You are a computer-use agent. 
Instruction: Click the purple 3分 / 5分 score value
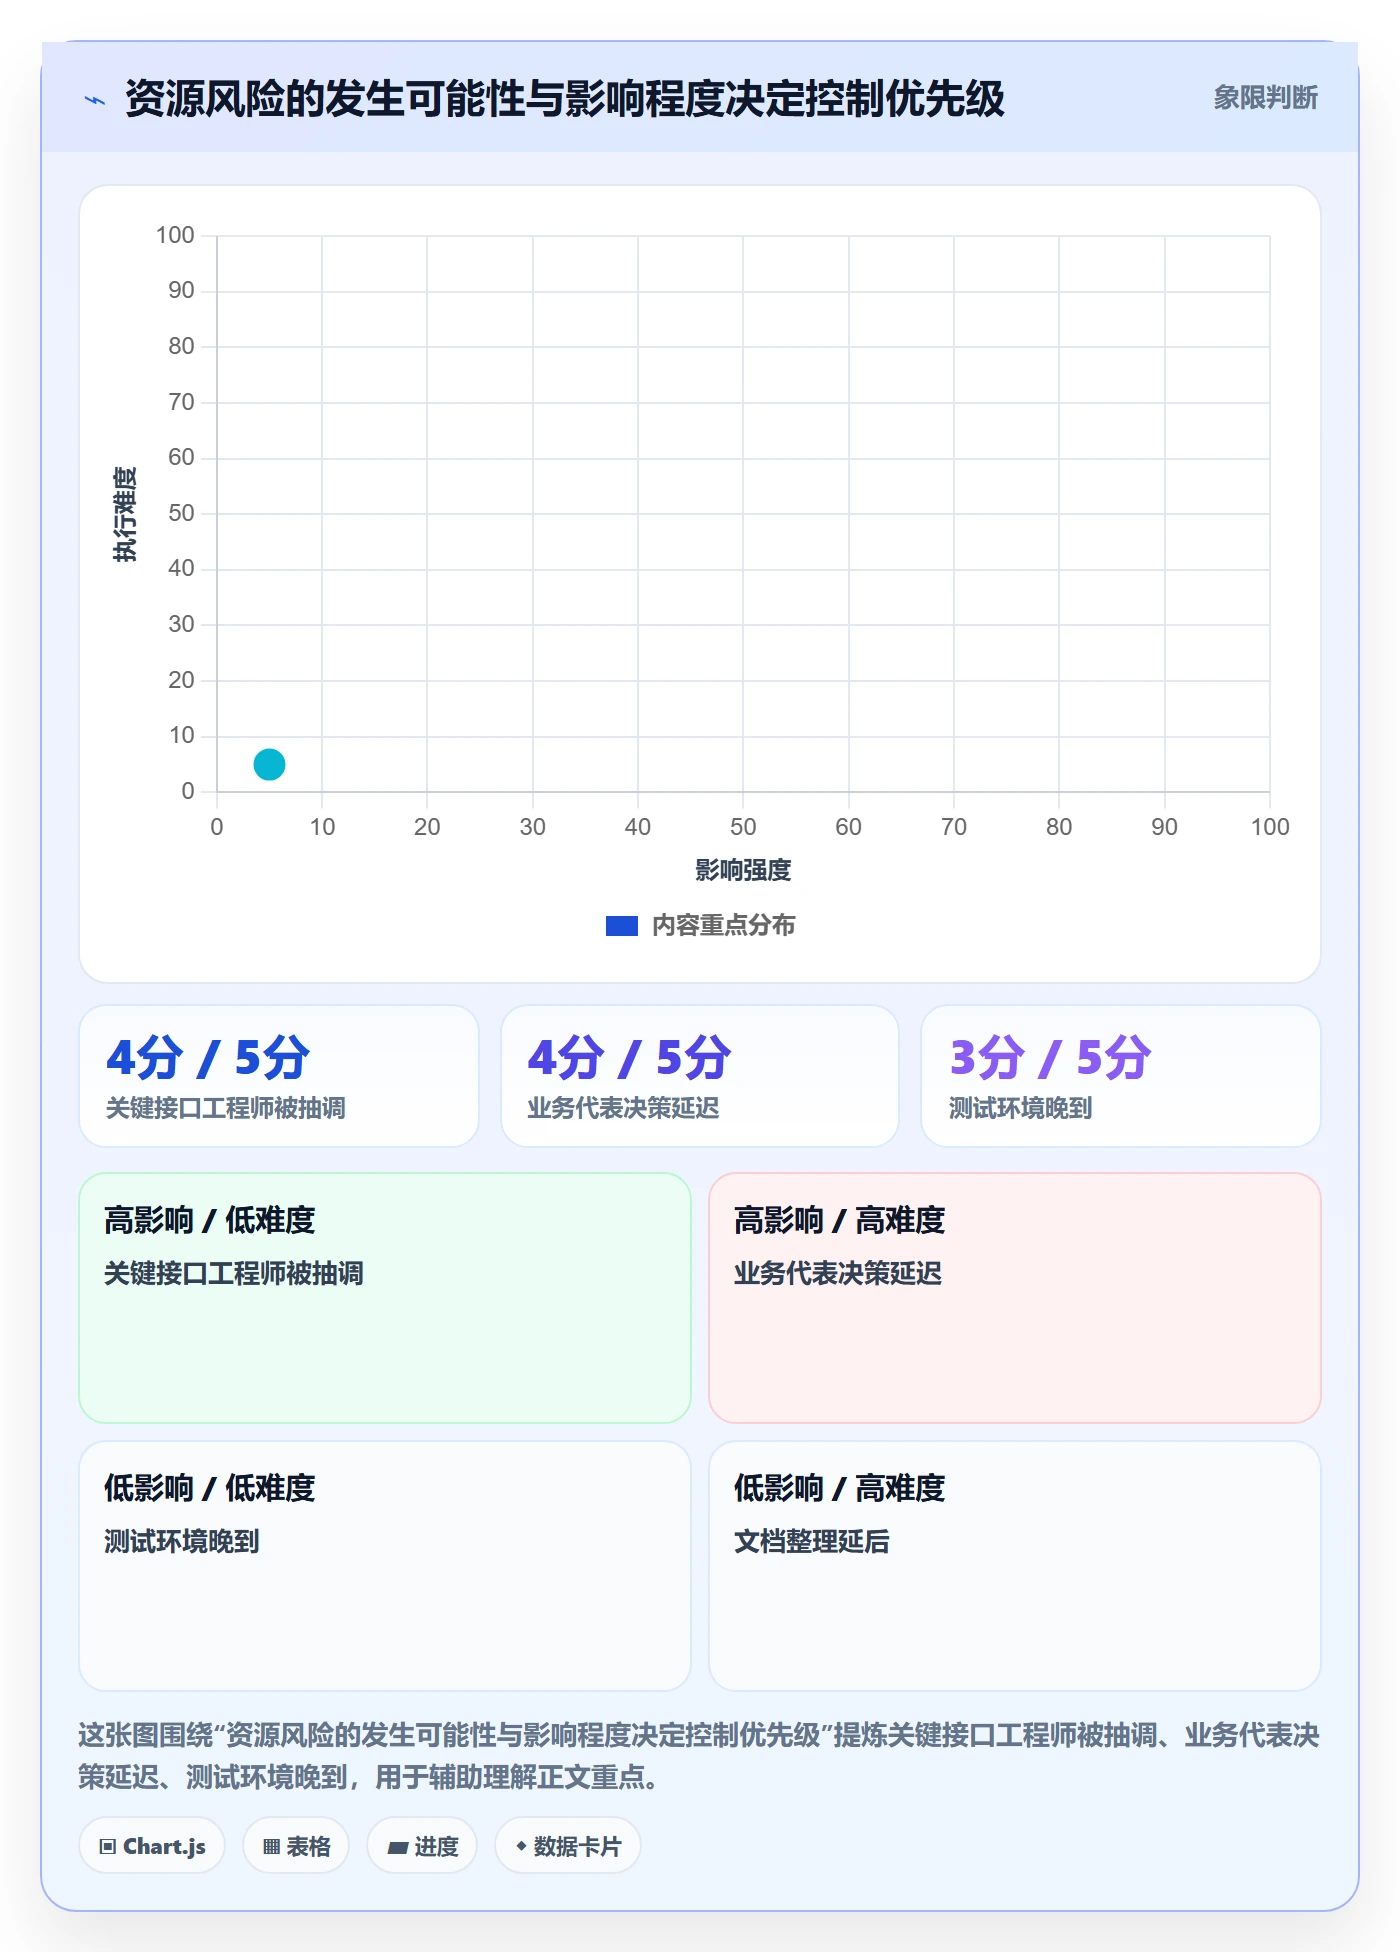(x=1049, y=1057)
